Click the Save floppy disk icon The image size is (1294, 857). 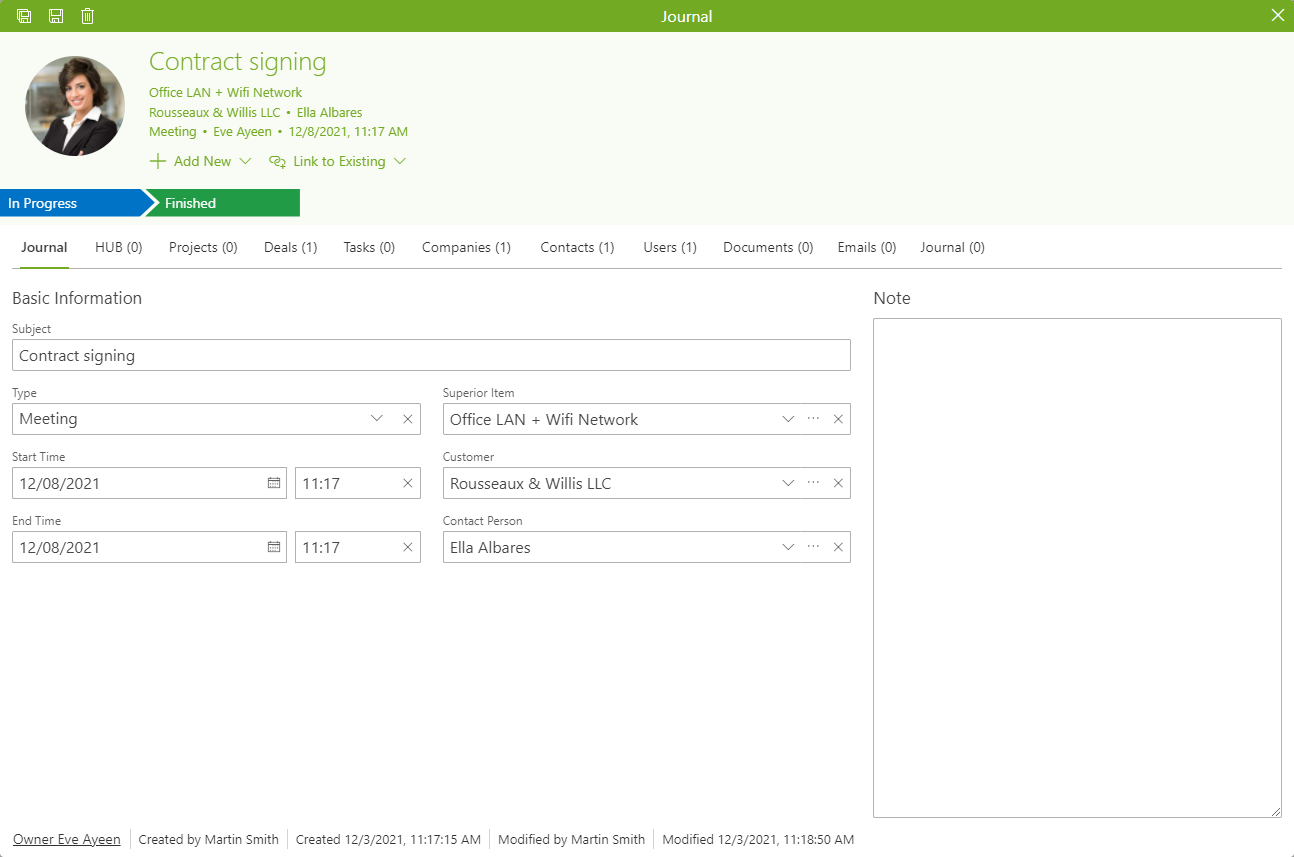click(56, 16)
